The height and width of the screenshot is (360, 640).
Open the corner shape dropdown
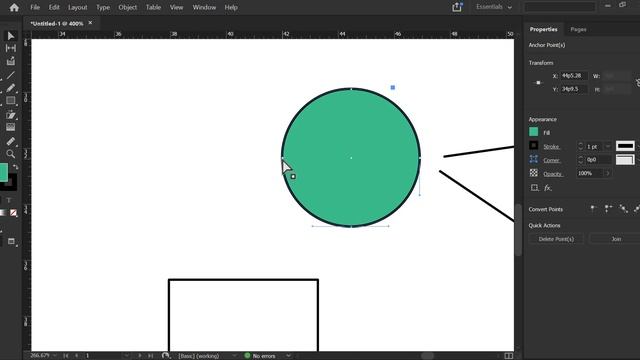click(x=625, y=160)
